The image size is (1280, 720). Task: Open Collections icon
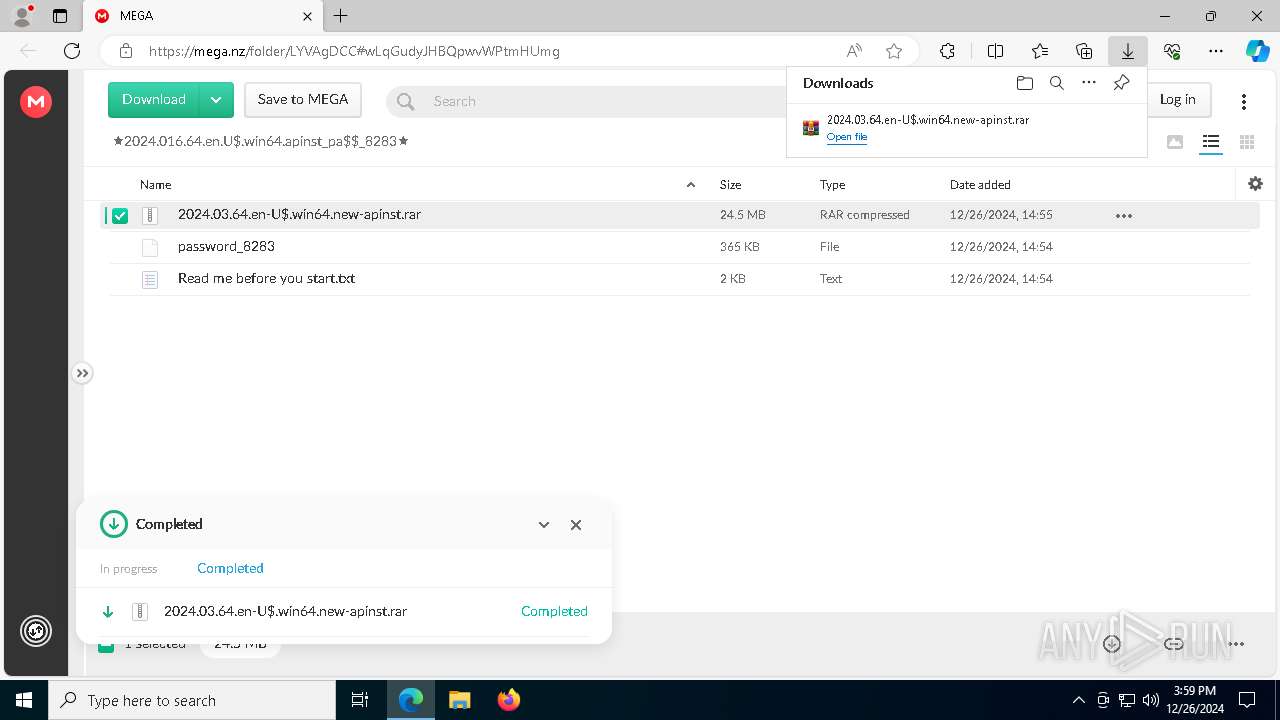(1084, 51)
